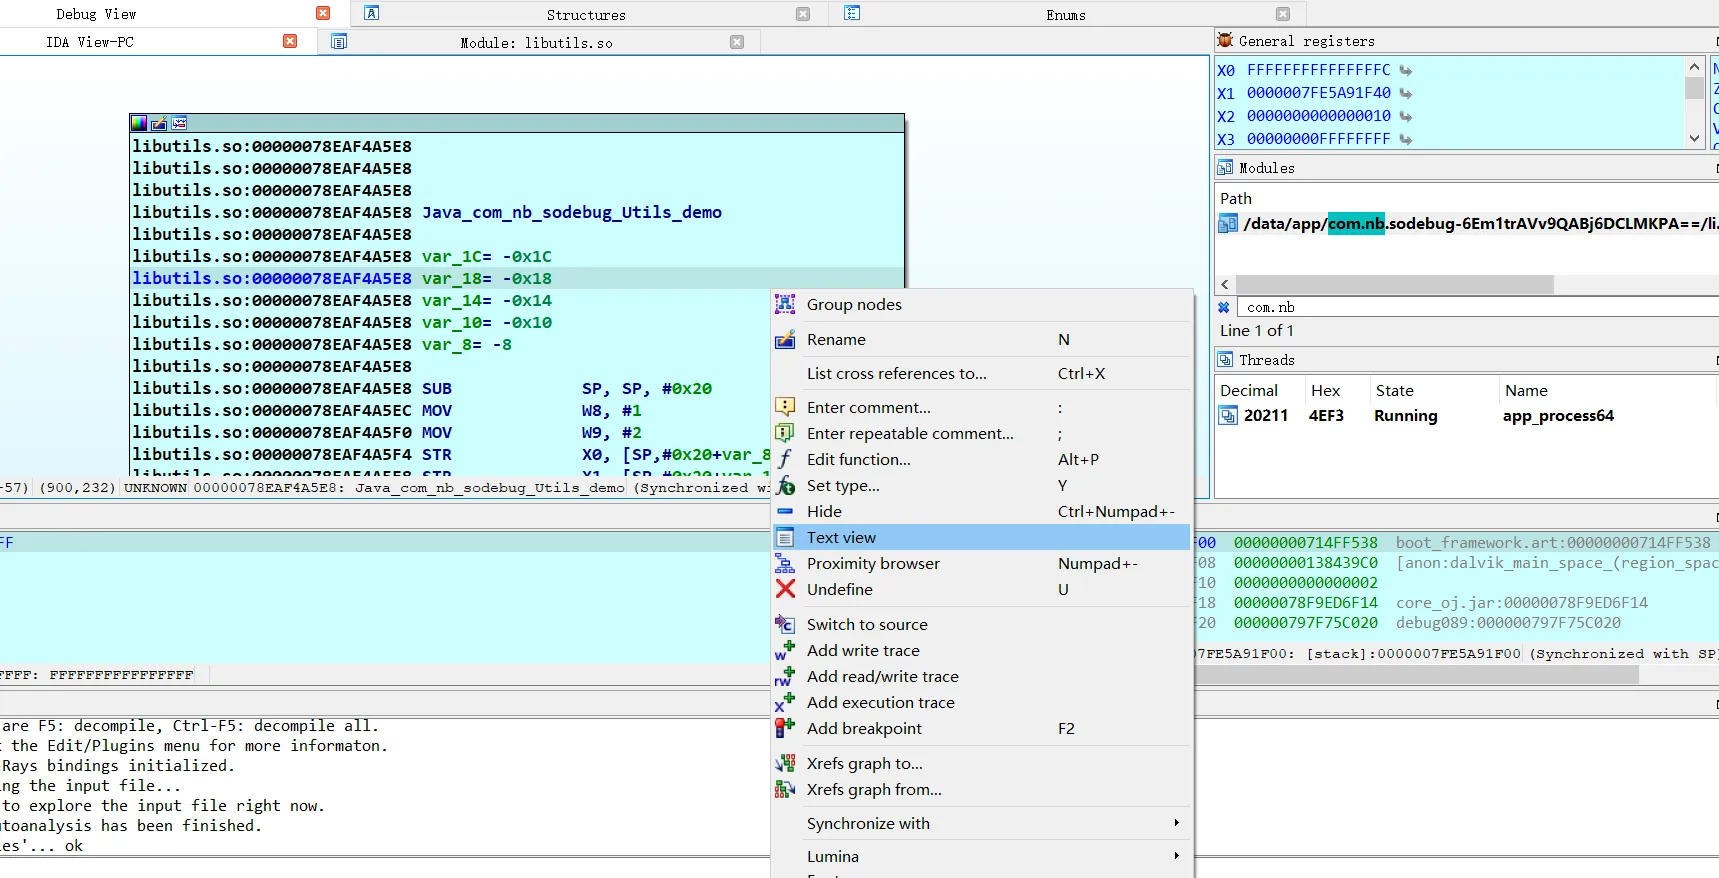
Task: Sort threads by the Hex column header
Action: (x=1325, y=390)
